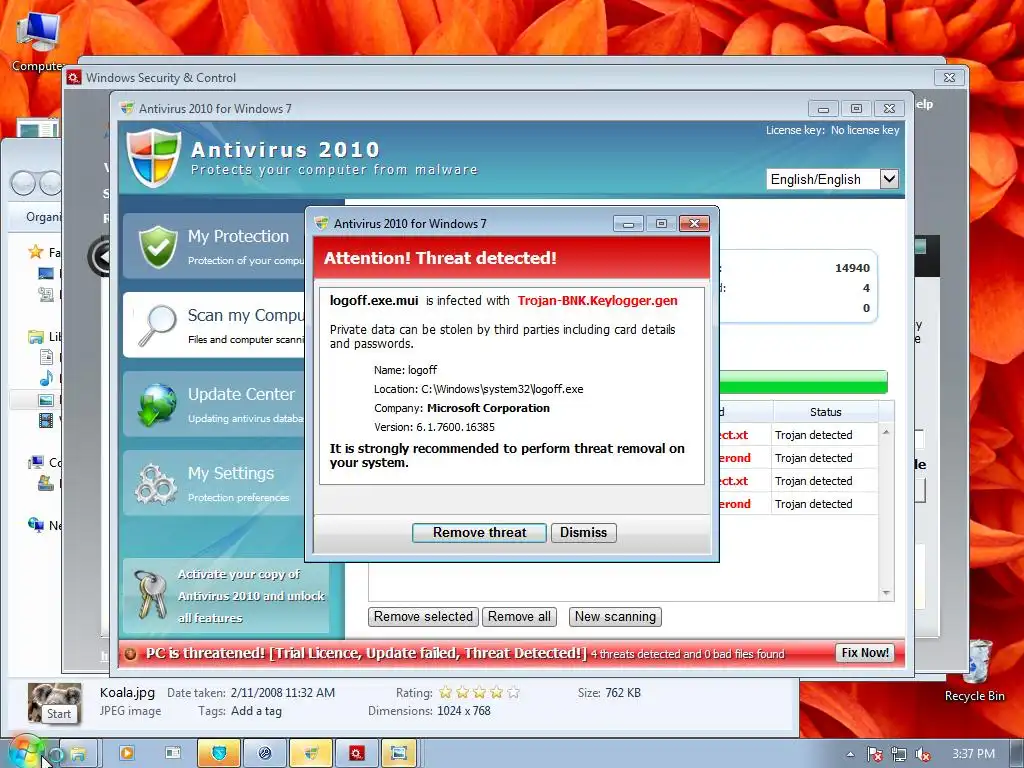Open My Settings section
The height and width of the screenshot is (768, 1024).
(x=216, y=483)
